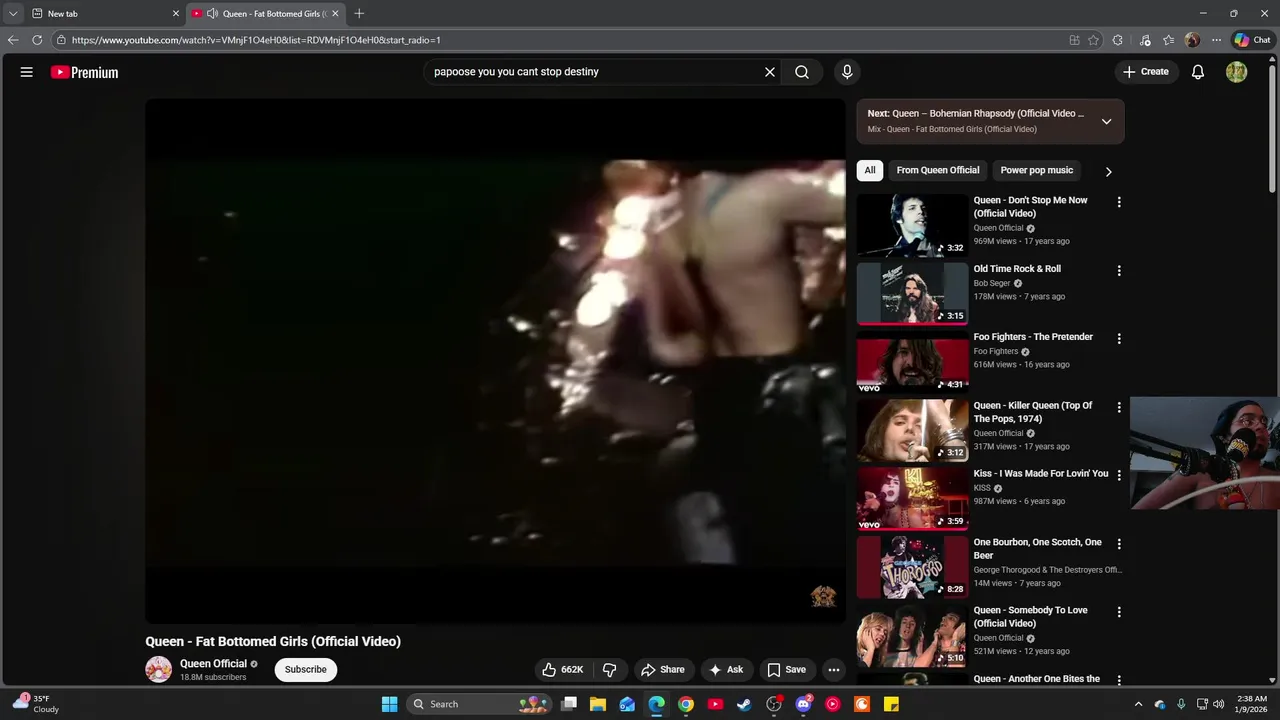
Task: Save video to a playlist
Action: tap(786, 670)
